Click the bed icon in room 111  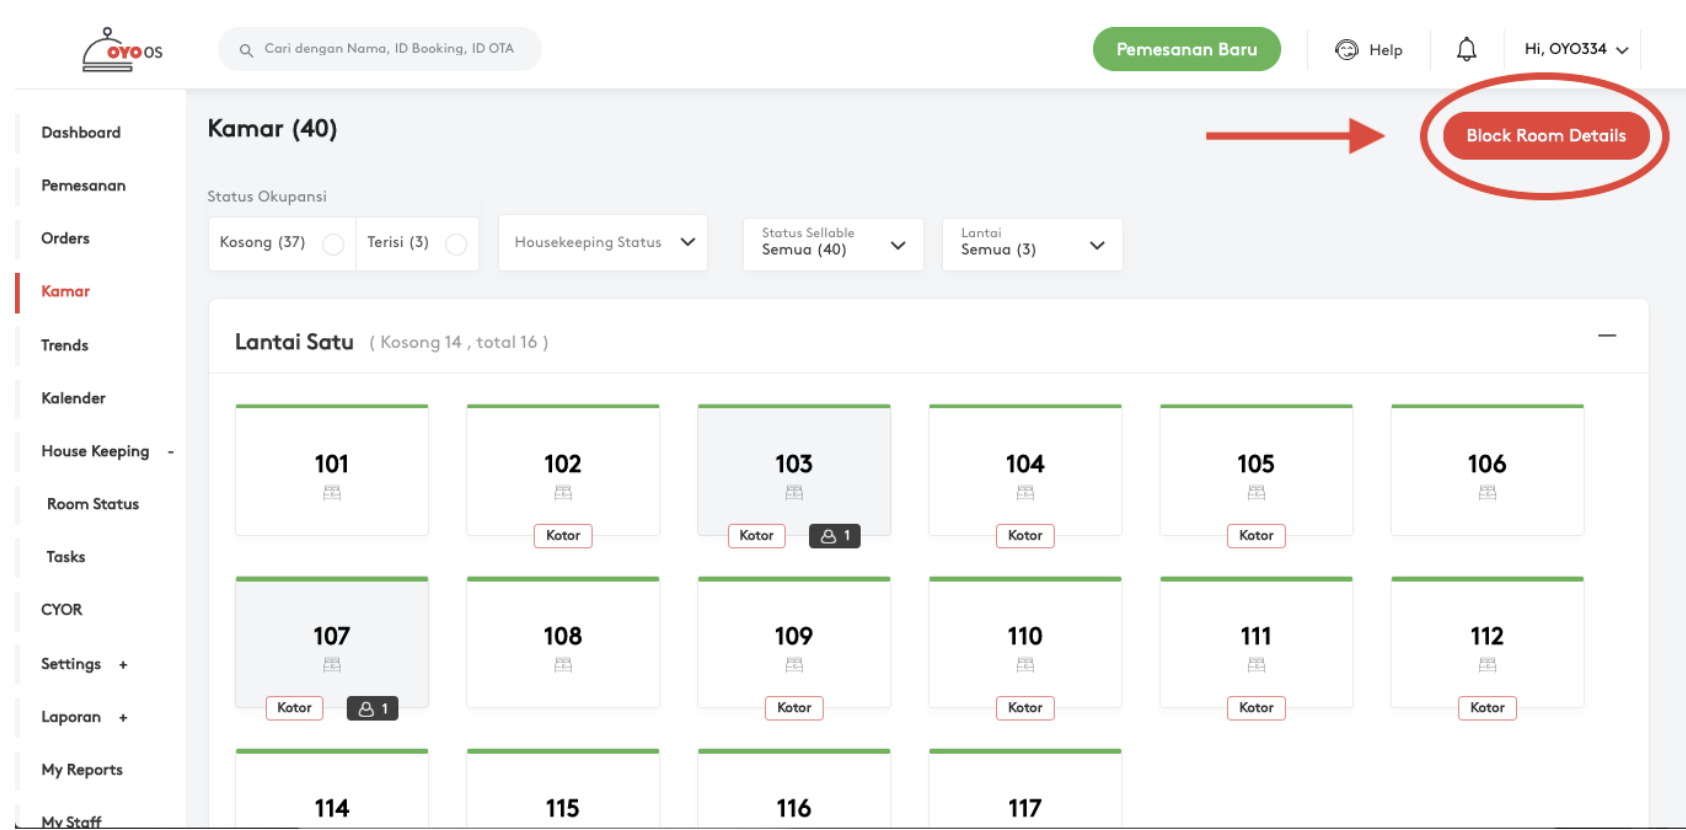1256,664
